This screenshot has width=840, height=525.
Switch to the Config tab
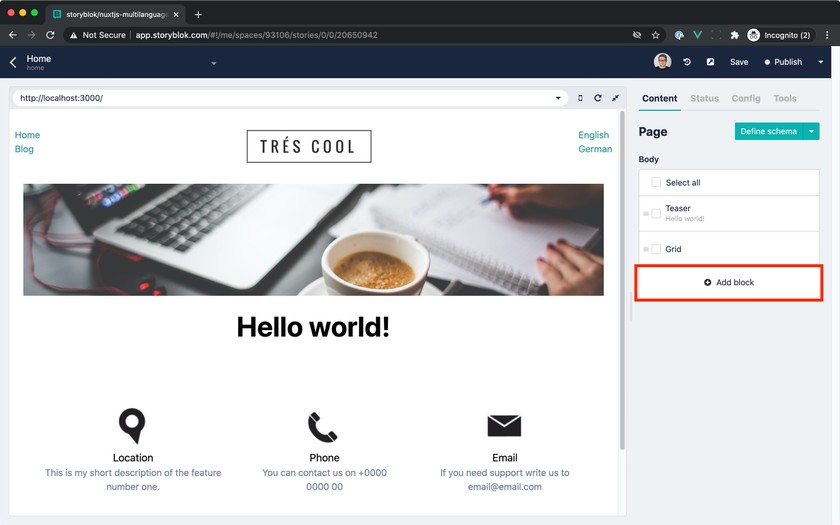pyautogui.click(x=746, y=99)
